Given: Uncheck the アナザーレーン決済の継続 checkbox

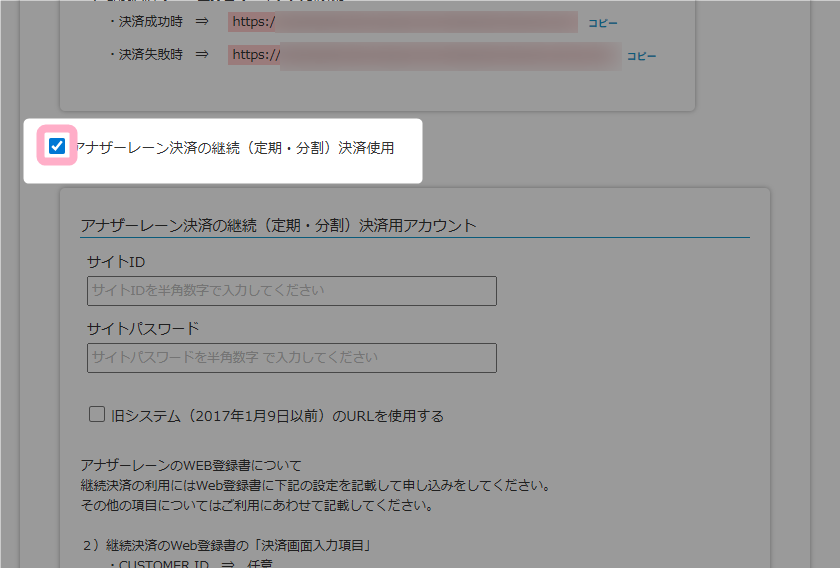Looking at the screenshot, I should click(57, 147).
